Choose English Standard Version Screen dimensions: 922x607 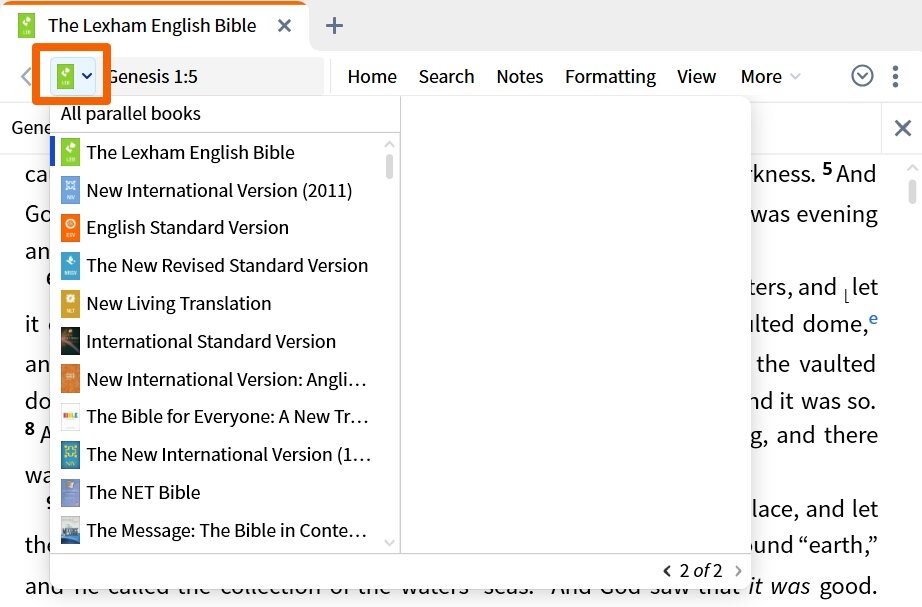click(x=218, y=228)
